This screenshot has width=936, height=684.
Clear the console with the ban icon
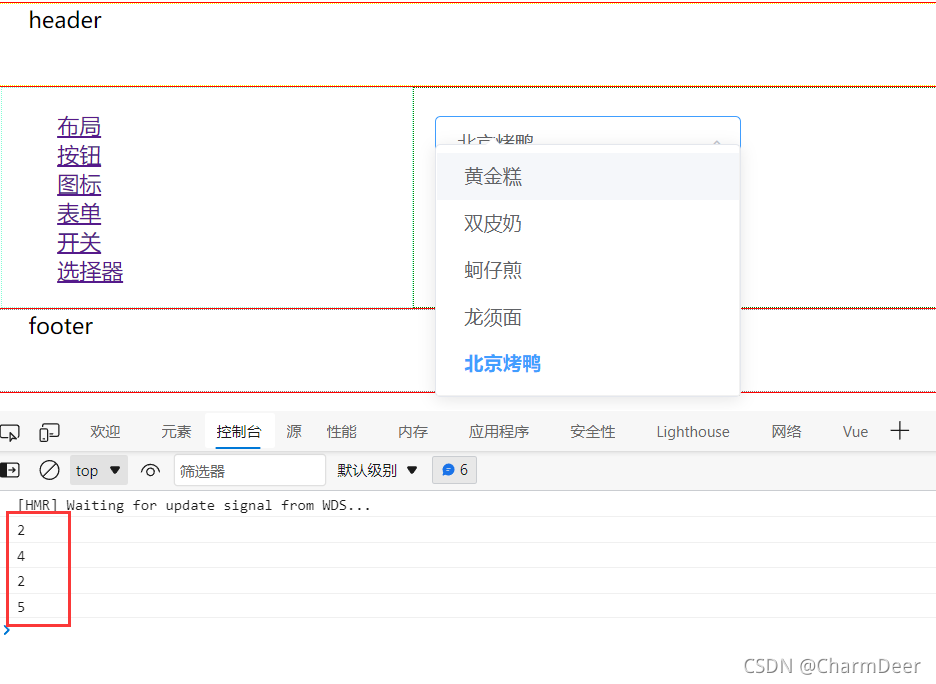pos(49,470)
